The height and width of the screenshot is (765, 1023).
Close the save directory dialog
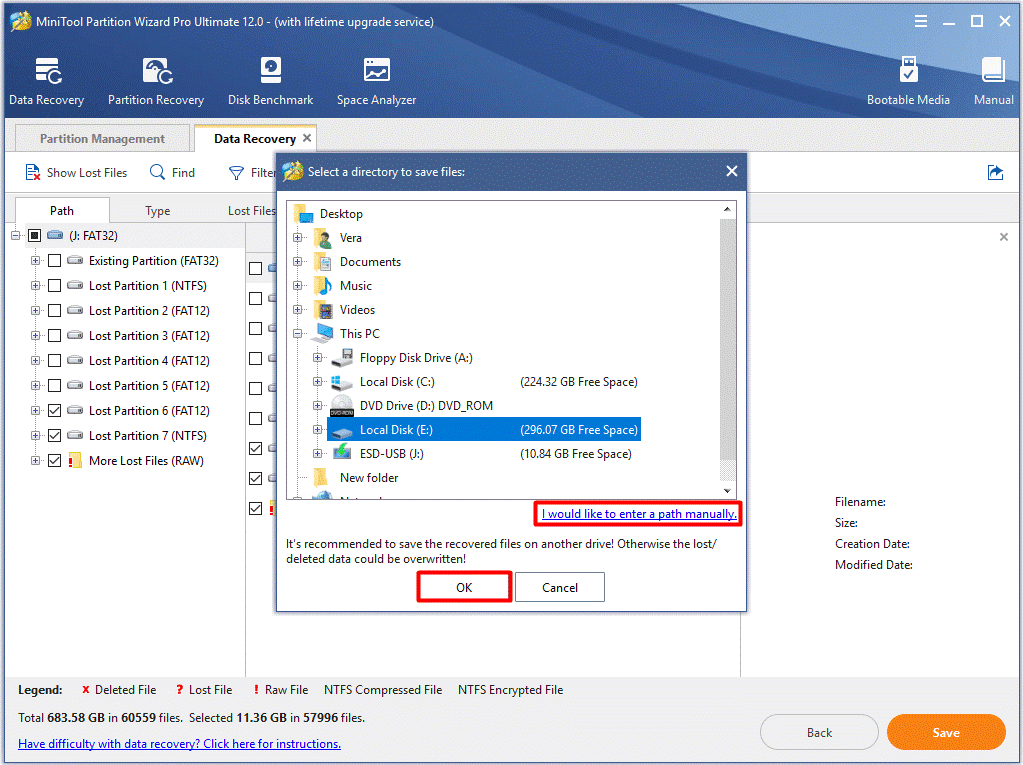coord(732,171)
